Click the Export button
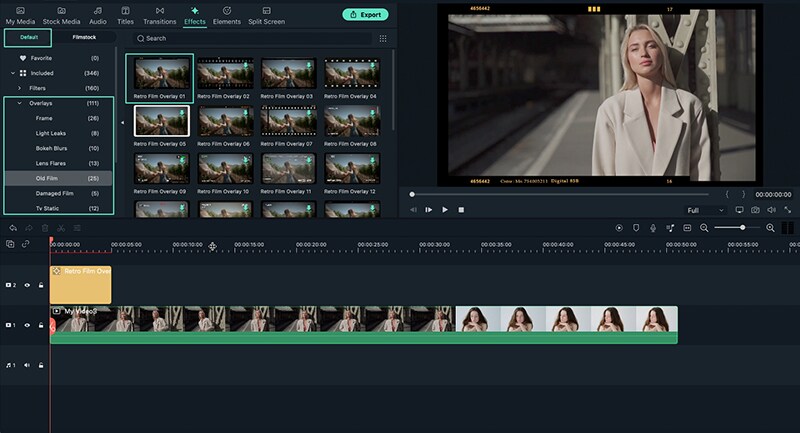 365,14
